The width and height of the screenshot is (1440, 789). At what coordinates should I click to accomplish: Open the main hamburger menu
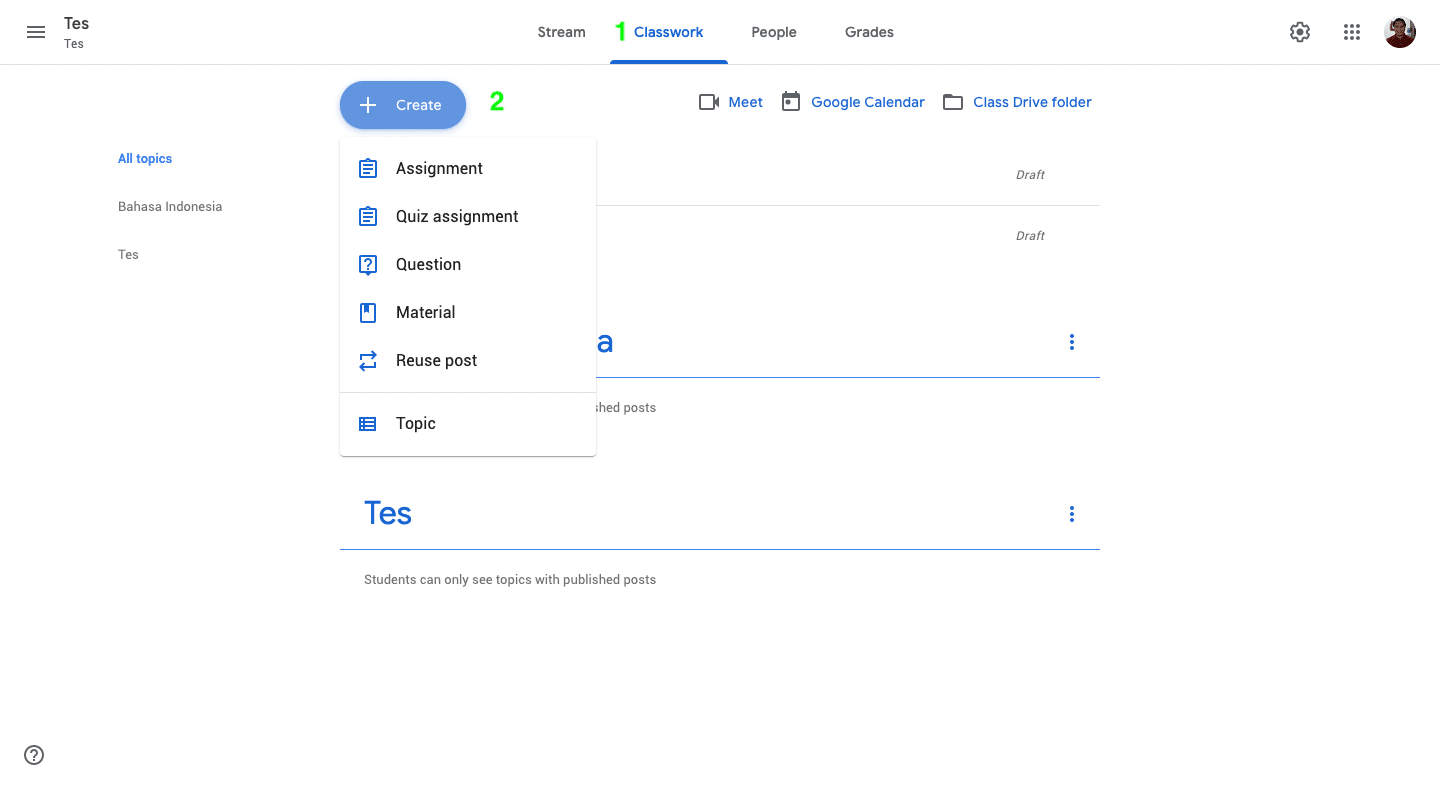(x=36, y=32)
